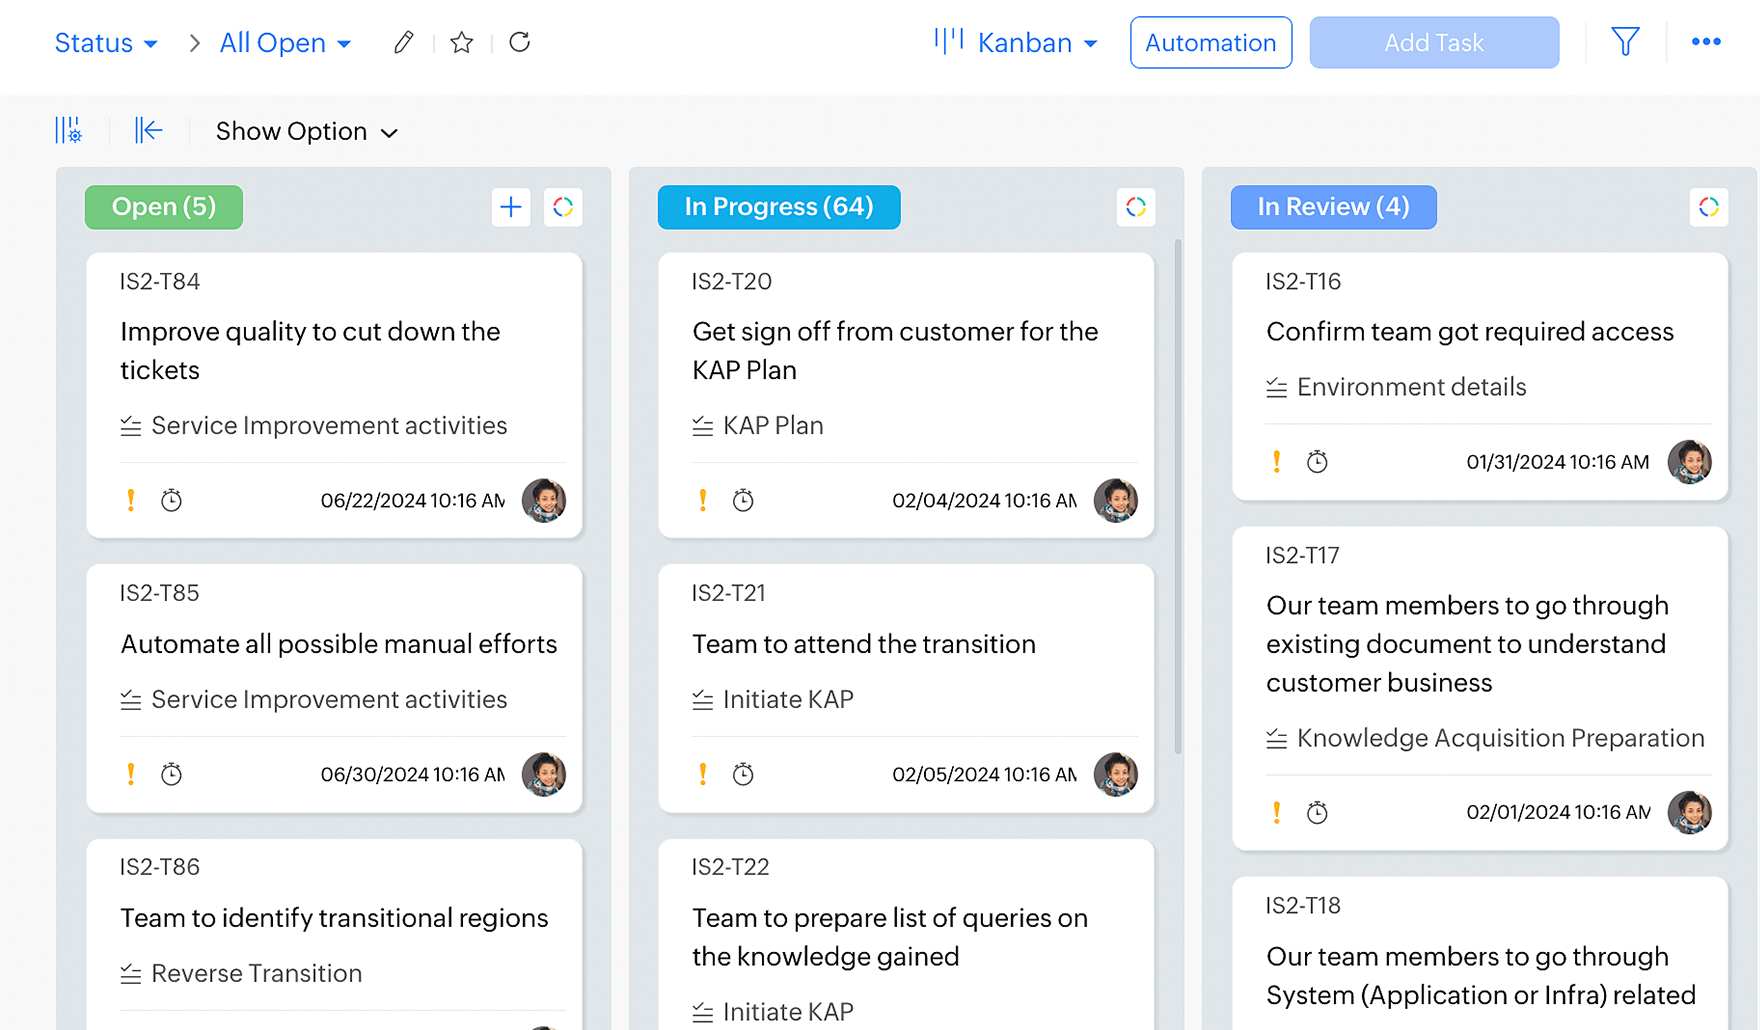Open the filter funnel icon

1625,42
